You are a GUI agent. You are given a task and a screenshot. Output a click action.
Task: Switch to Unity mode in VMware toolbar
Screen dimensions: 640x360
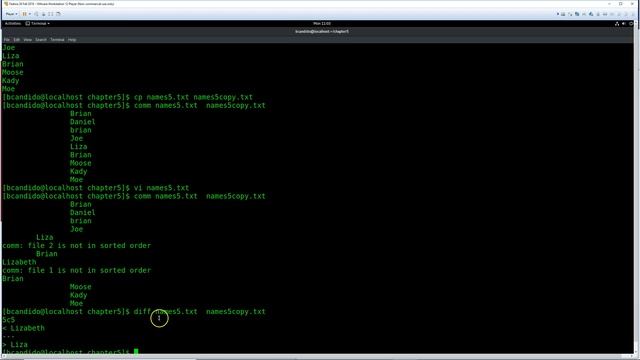[x=58, y=14]
